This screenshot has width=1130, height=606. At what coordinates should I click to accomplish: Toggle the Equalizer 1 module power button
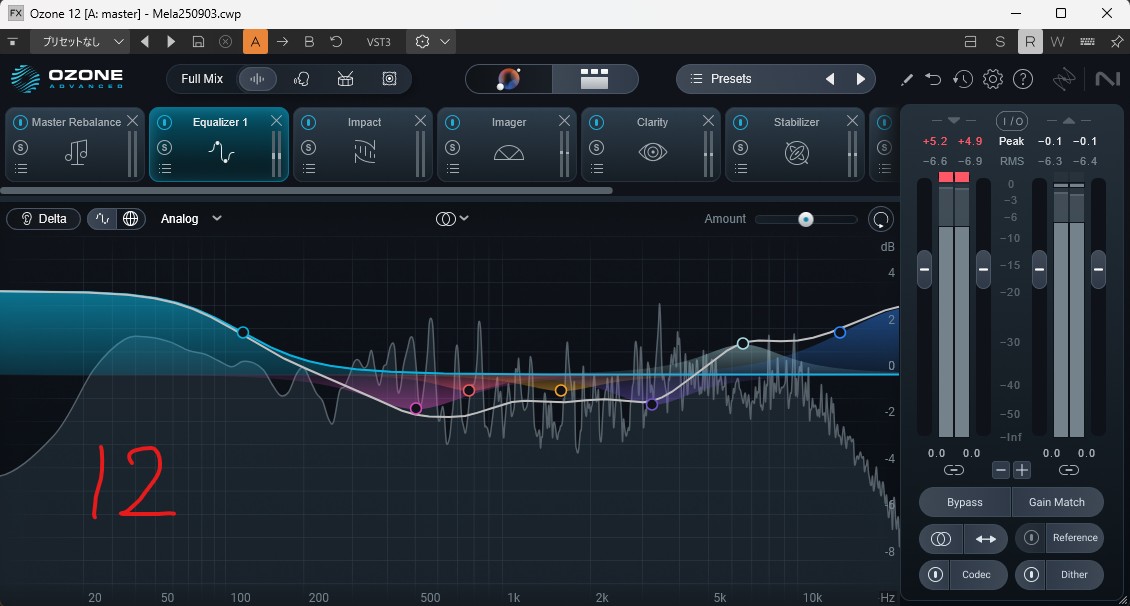click(x=164, y=122)
